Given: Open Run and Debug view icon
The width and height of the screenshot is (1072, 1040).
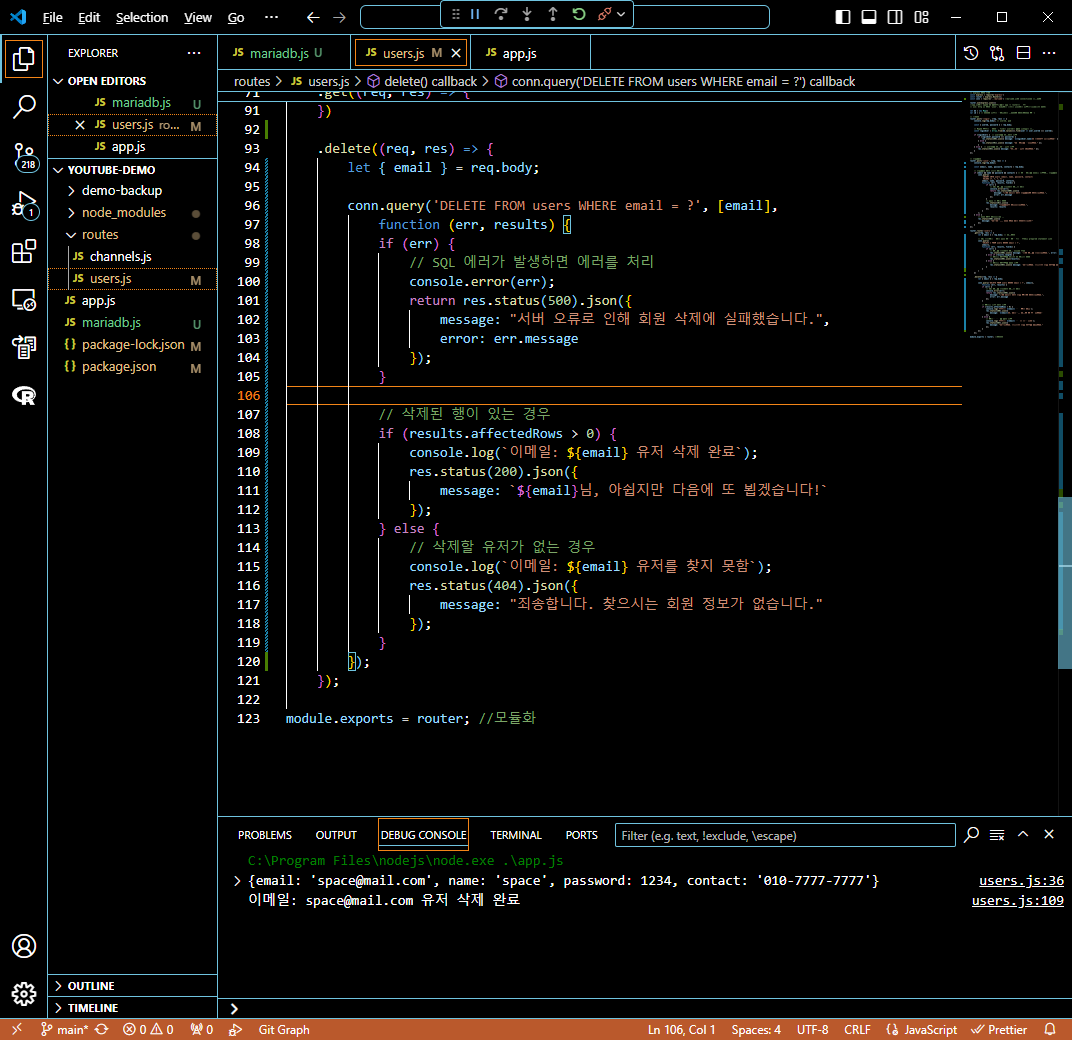Looking at the screenshot, I should click(x=24, y=204).
